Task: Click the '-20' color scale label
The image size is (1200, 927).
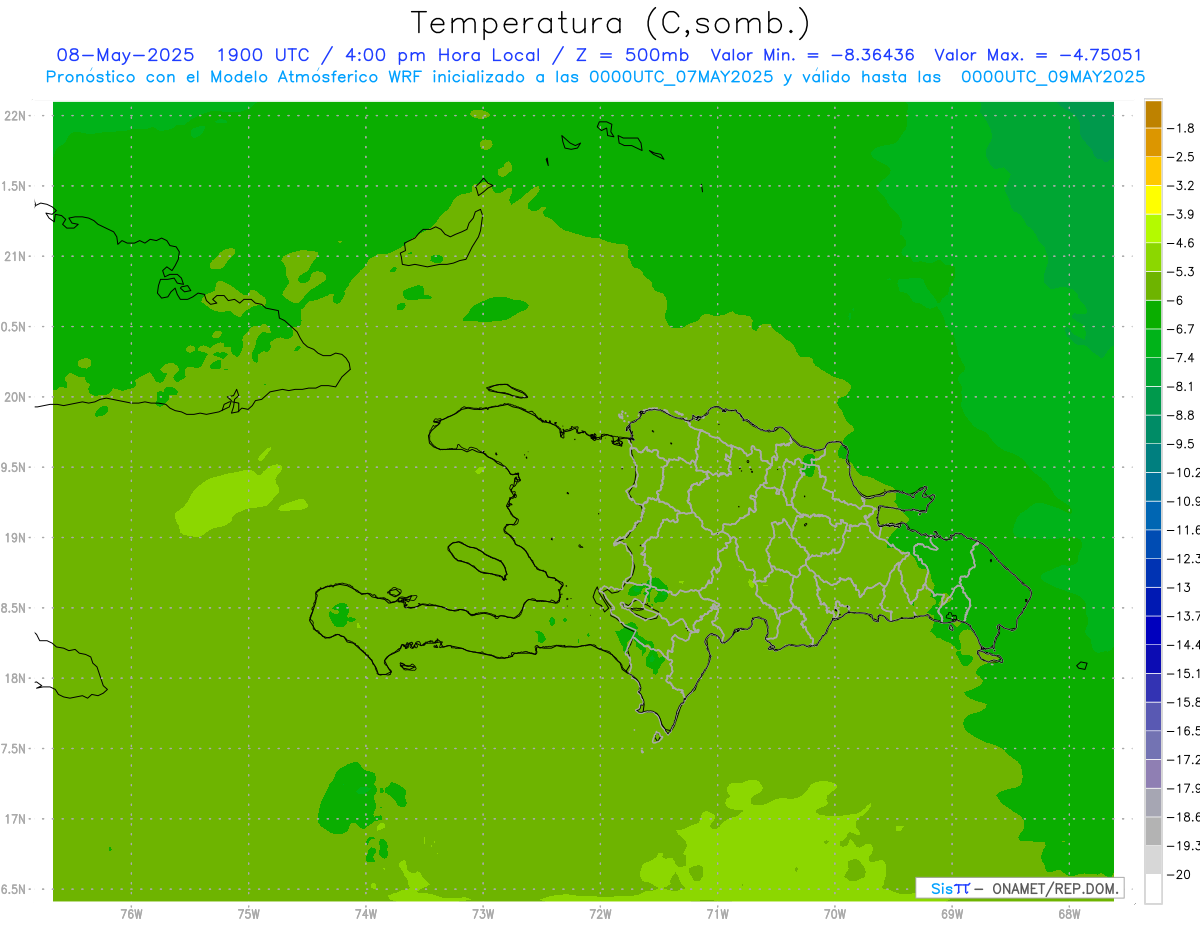Action: coord(1178,874)
